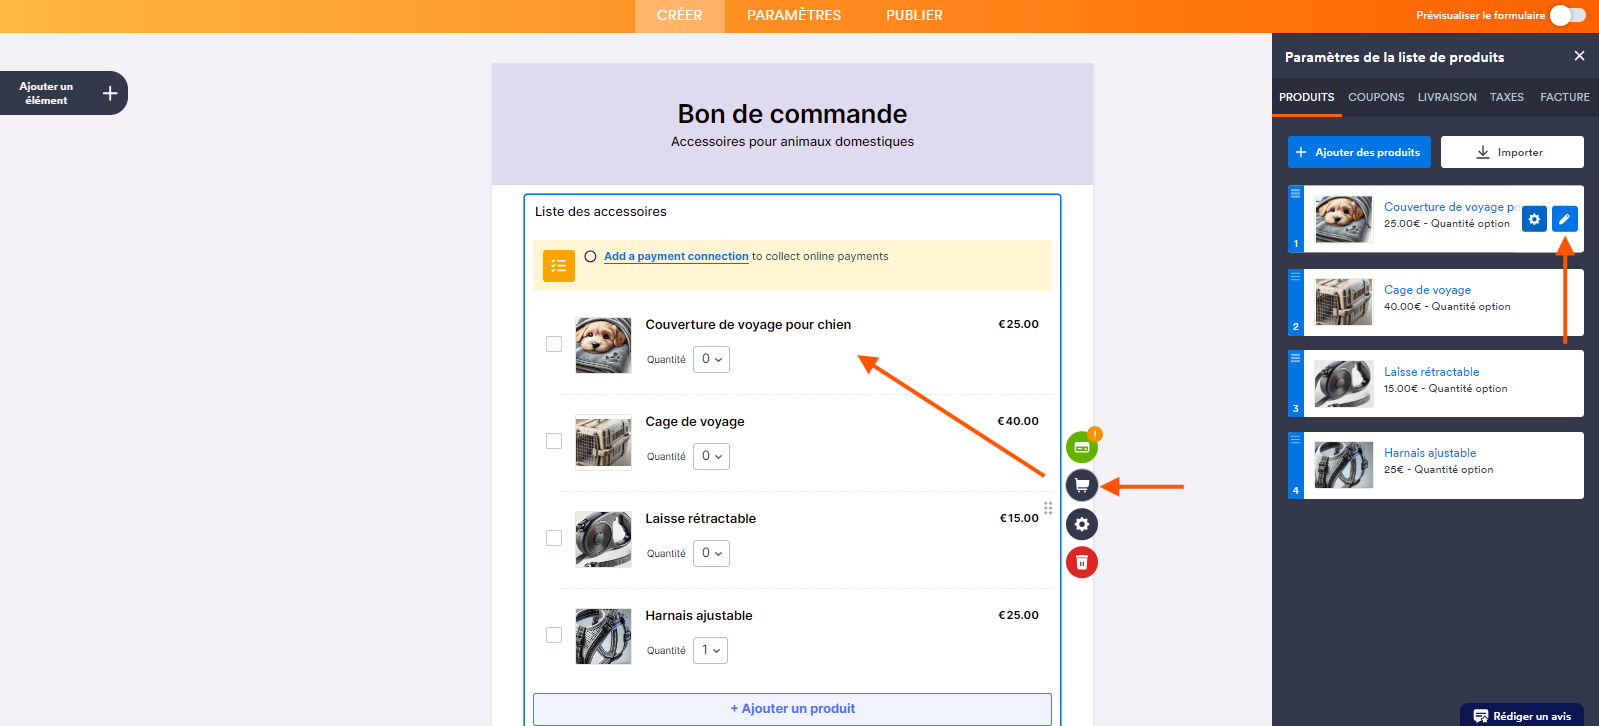Check the Laisse rétractable checkbox
The width and height of the screenshot is (1599, 726).
554,538
